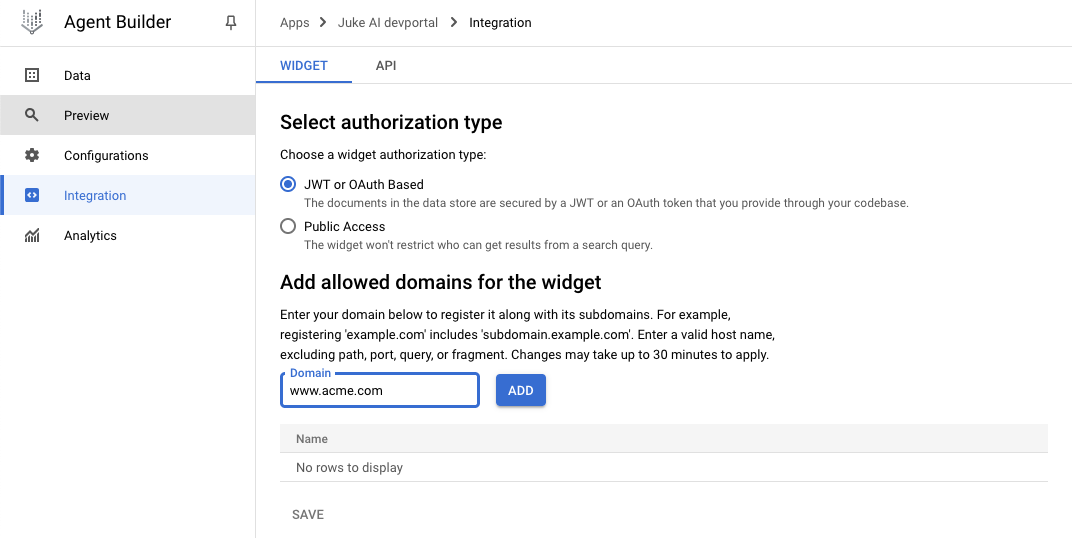This screenshot has height=538, width=1072.
Task: Click the Name column header
Action: pos(312,439)
